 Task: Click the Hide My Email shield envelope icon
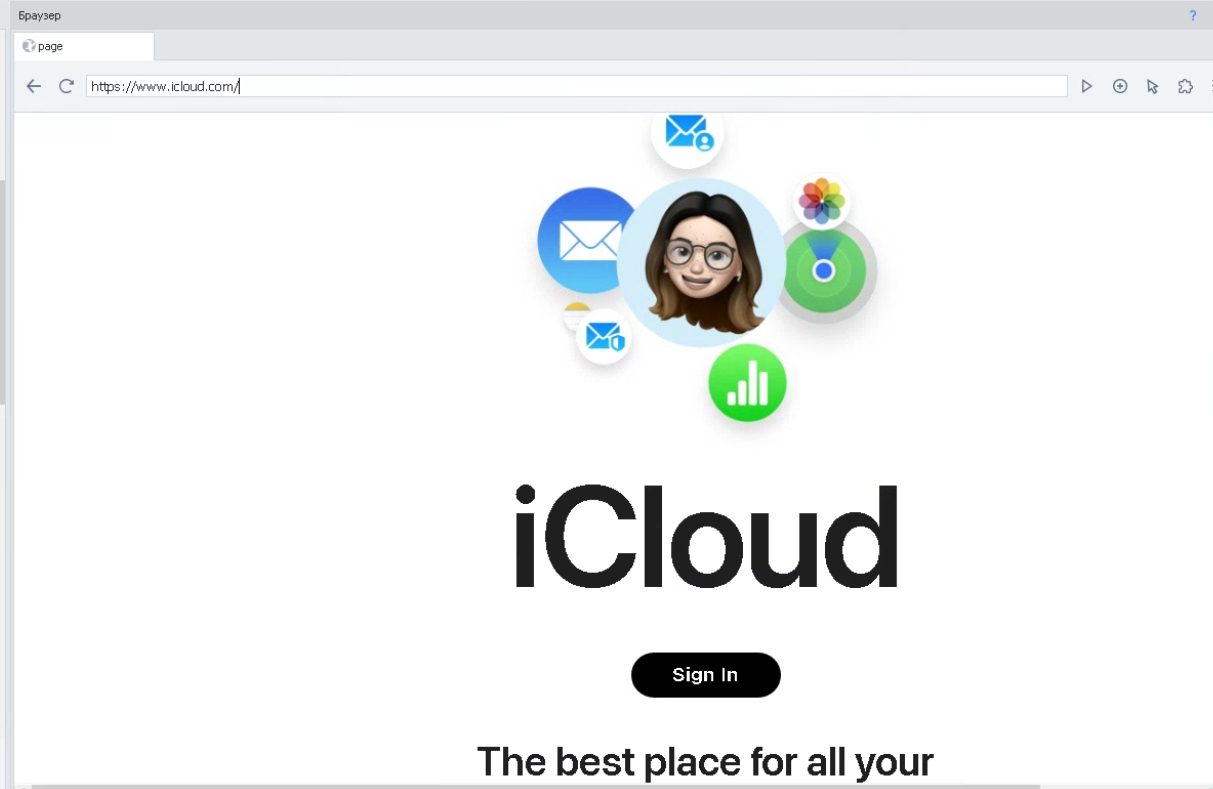click(604, 337)
